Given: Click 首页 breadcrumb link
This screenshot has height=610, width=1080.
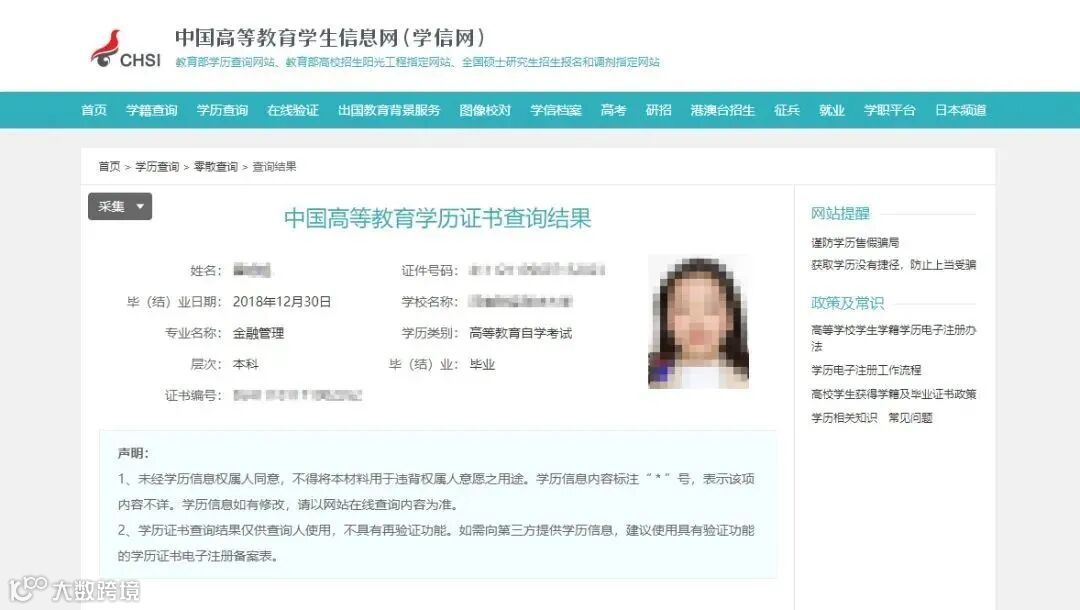Looking at the screenshot, I should tap(109, 167).
